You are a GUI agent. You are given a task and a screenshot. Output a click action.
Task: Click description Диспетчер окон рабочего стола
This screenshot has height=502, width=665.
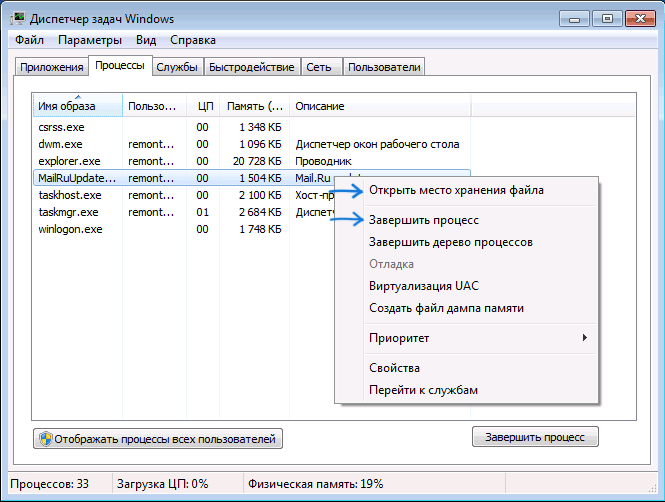377,144
